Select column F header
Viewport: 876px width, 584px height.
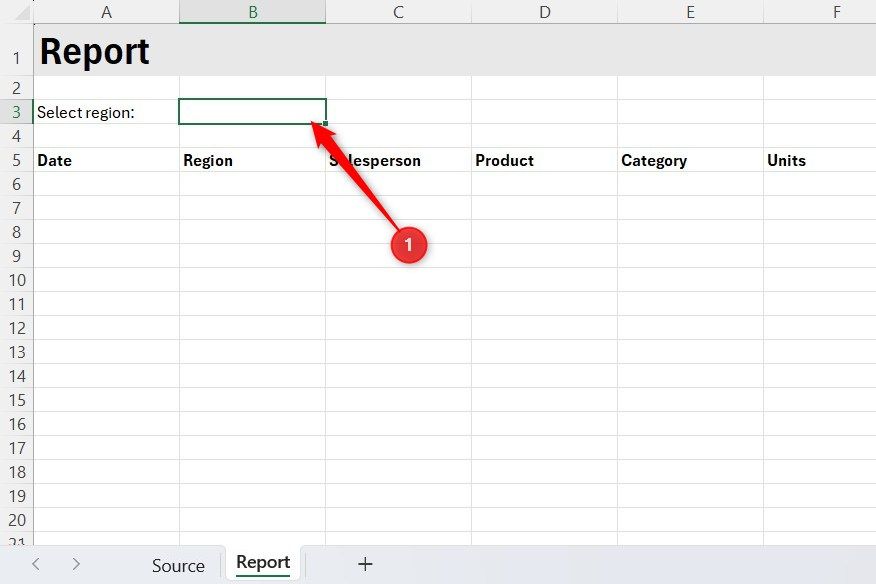[820, 12]
